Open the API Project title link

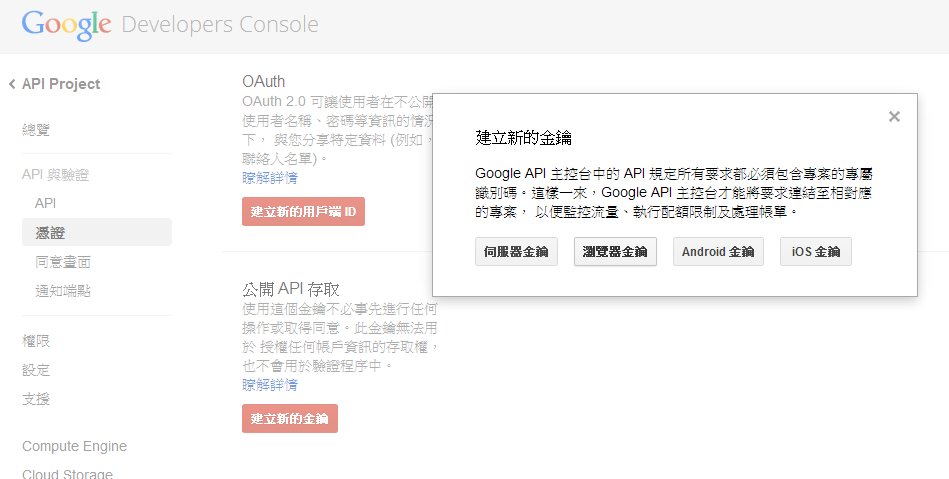61,84
